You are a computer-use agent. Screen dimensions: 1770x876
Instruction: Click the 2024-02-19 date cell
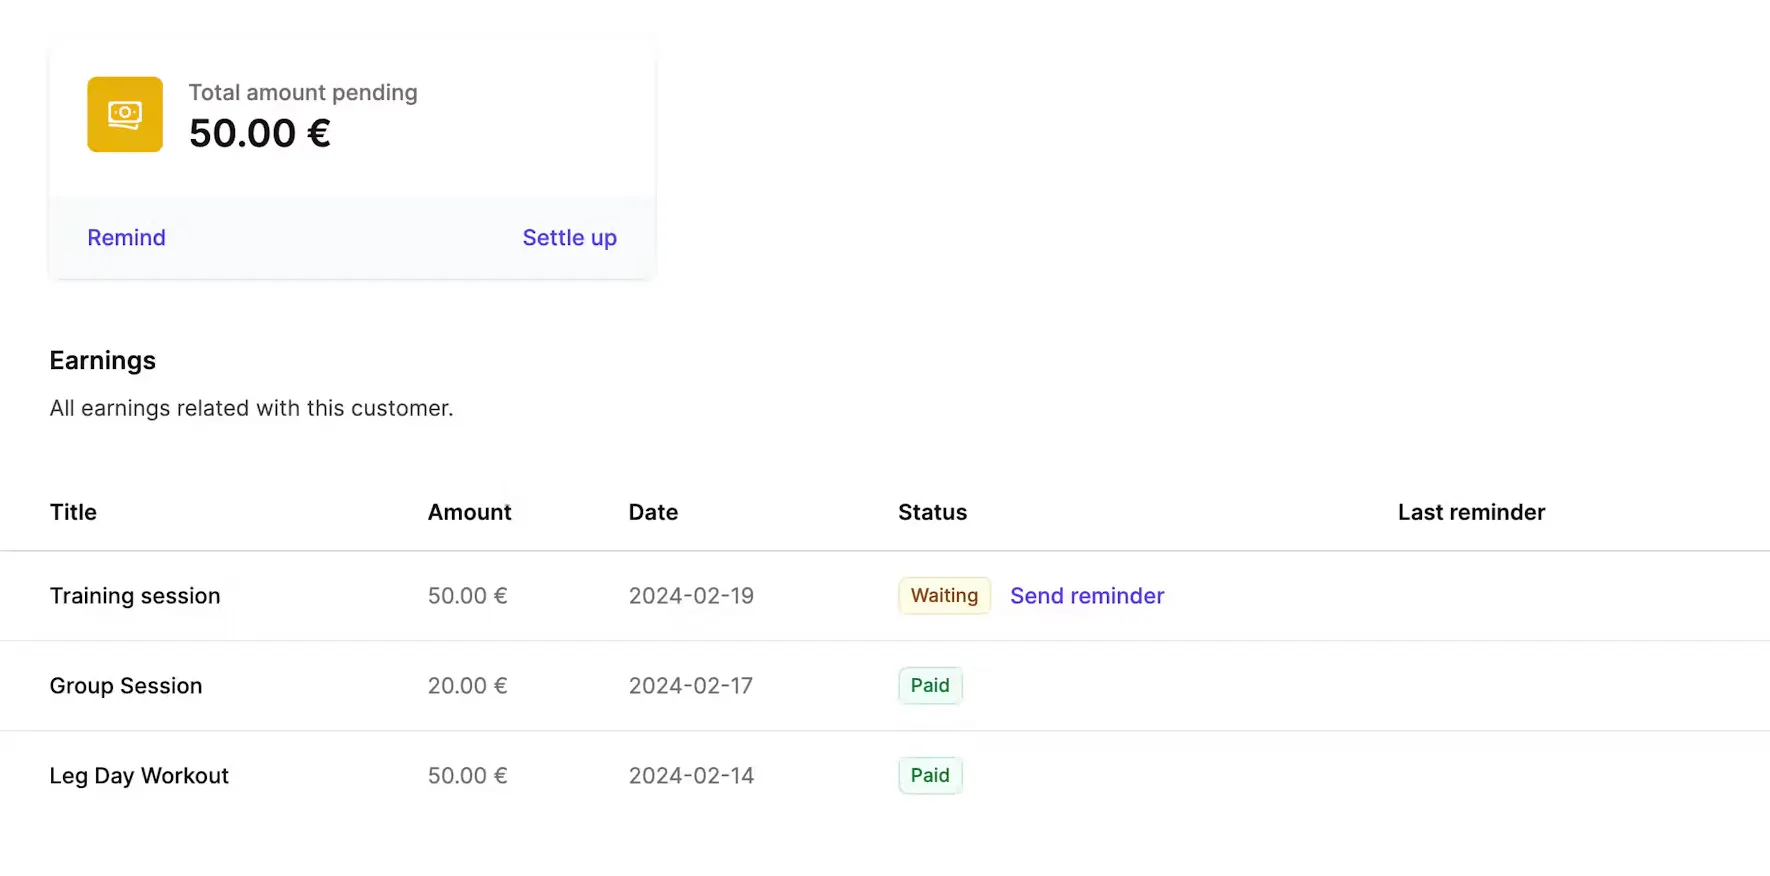(691, 596)
